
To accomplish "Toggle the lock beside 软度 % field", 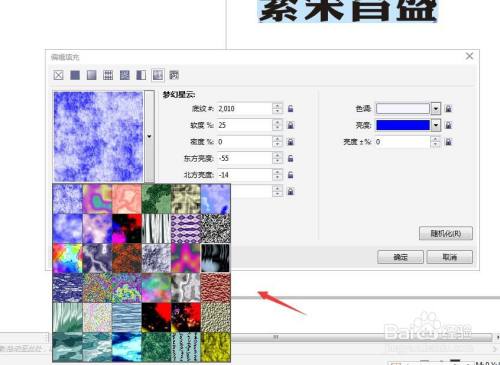I will coord(291,125).
